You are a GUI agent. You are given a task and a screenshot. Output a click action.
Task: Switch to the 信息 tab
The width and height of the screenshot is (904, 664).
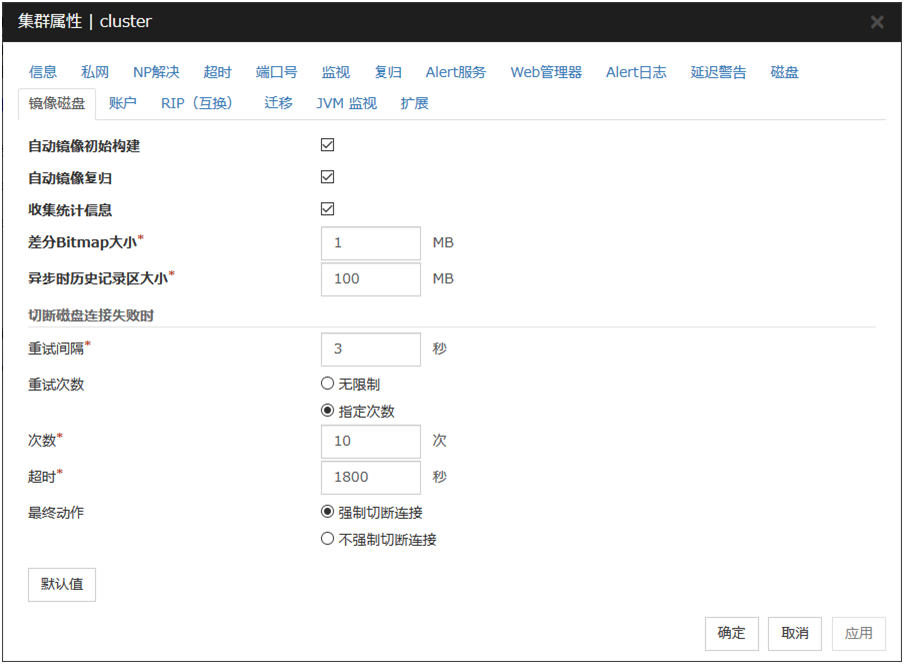(43, 72)
